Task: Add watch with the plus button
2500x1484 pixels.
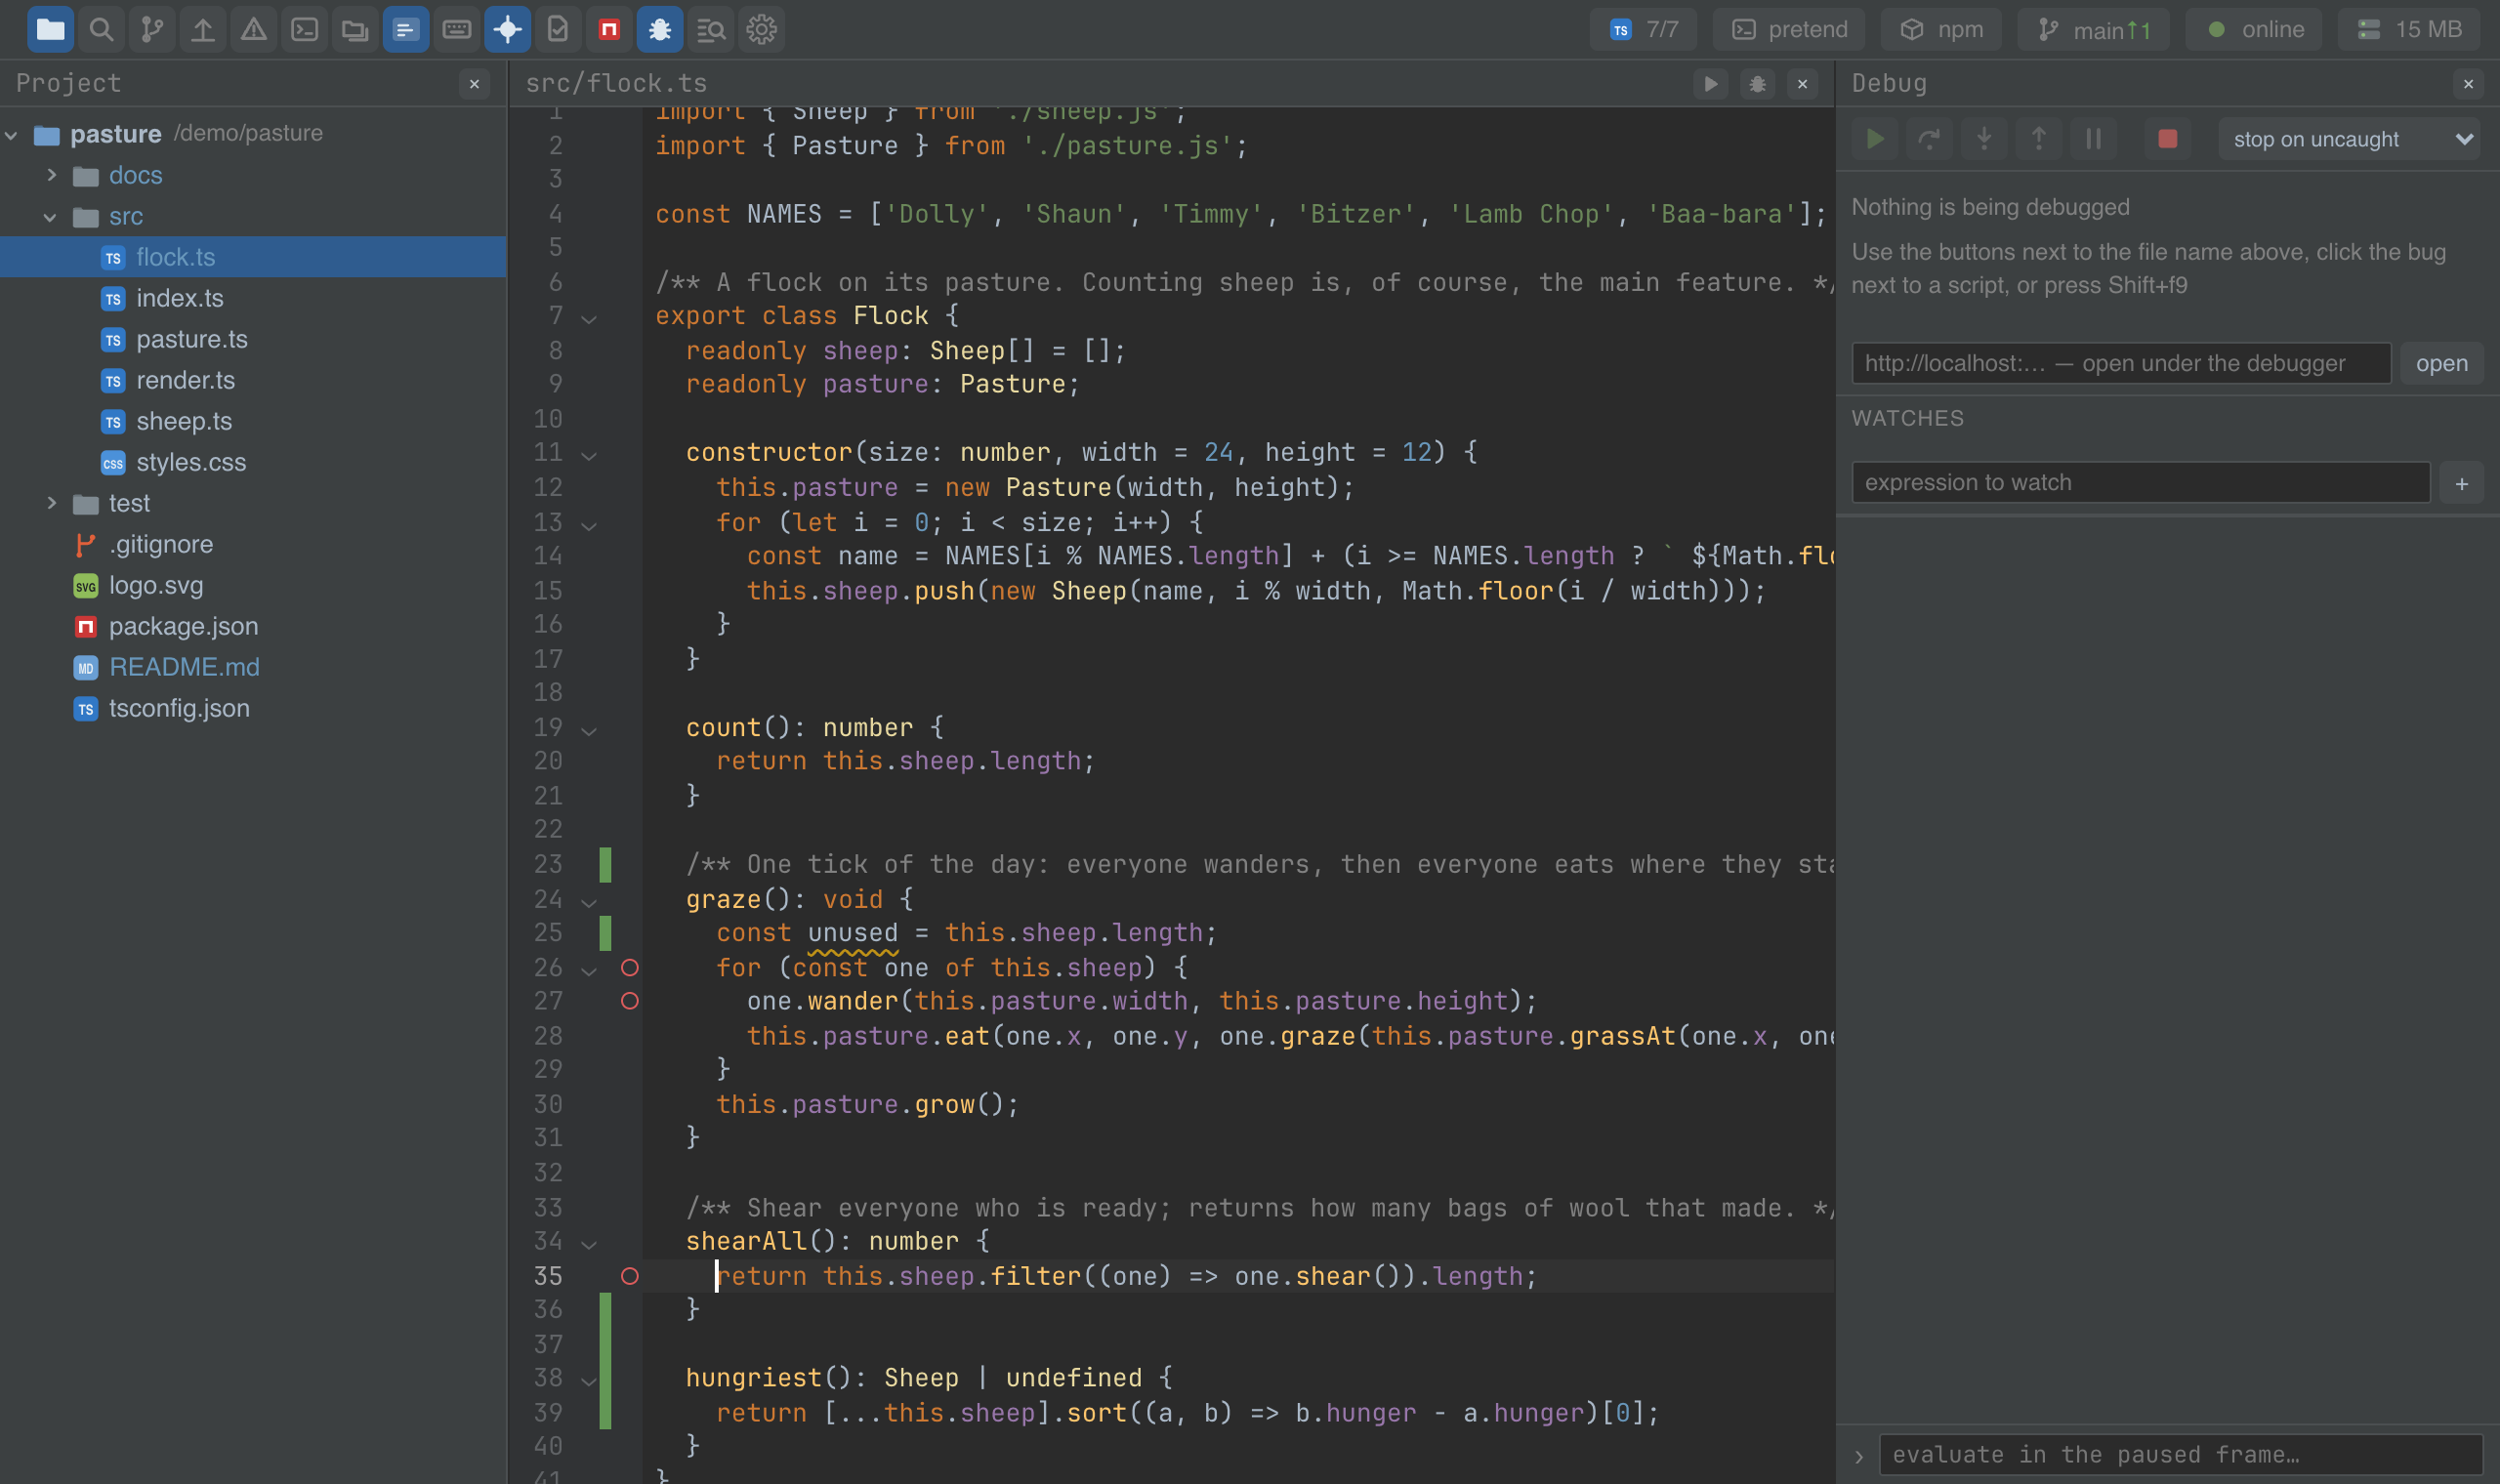Action: (x=2462, y=483)
